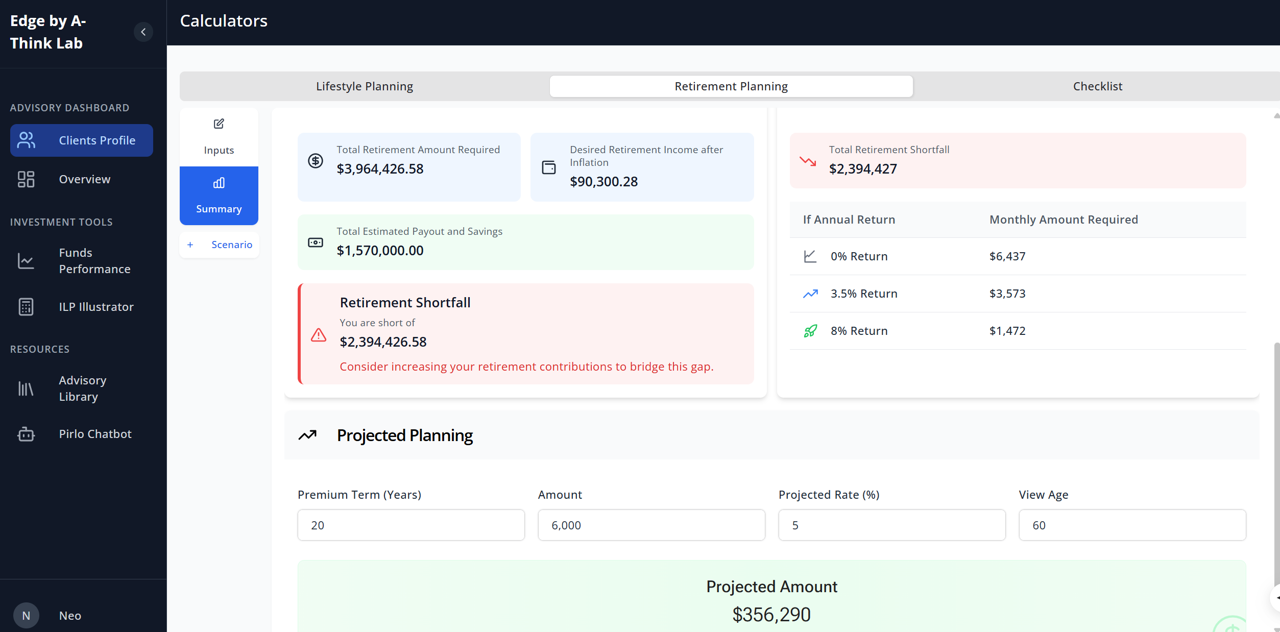Switch to the Checklist tab

[x=1097, y=86]
